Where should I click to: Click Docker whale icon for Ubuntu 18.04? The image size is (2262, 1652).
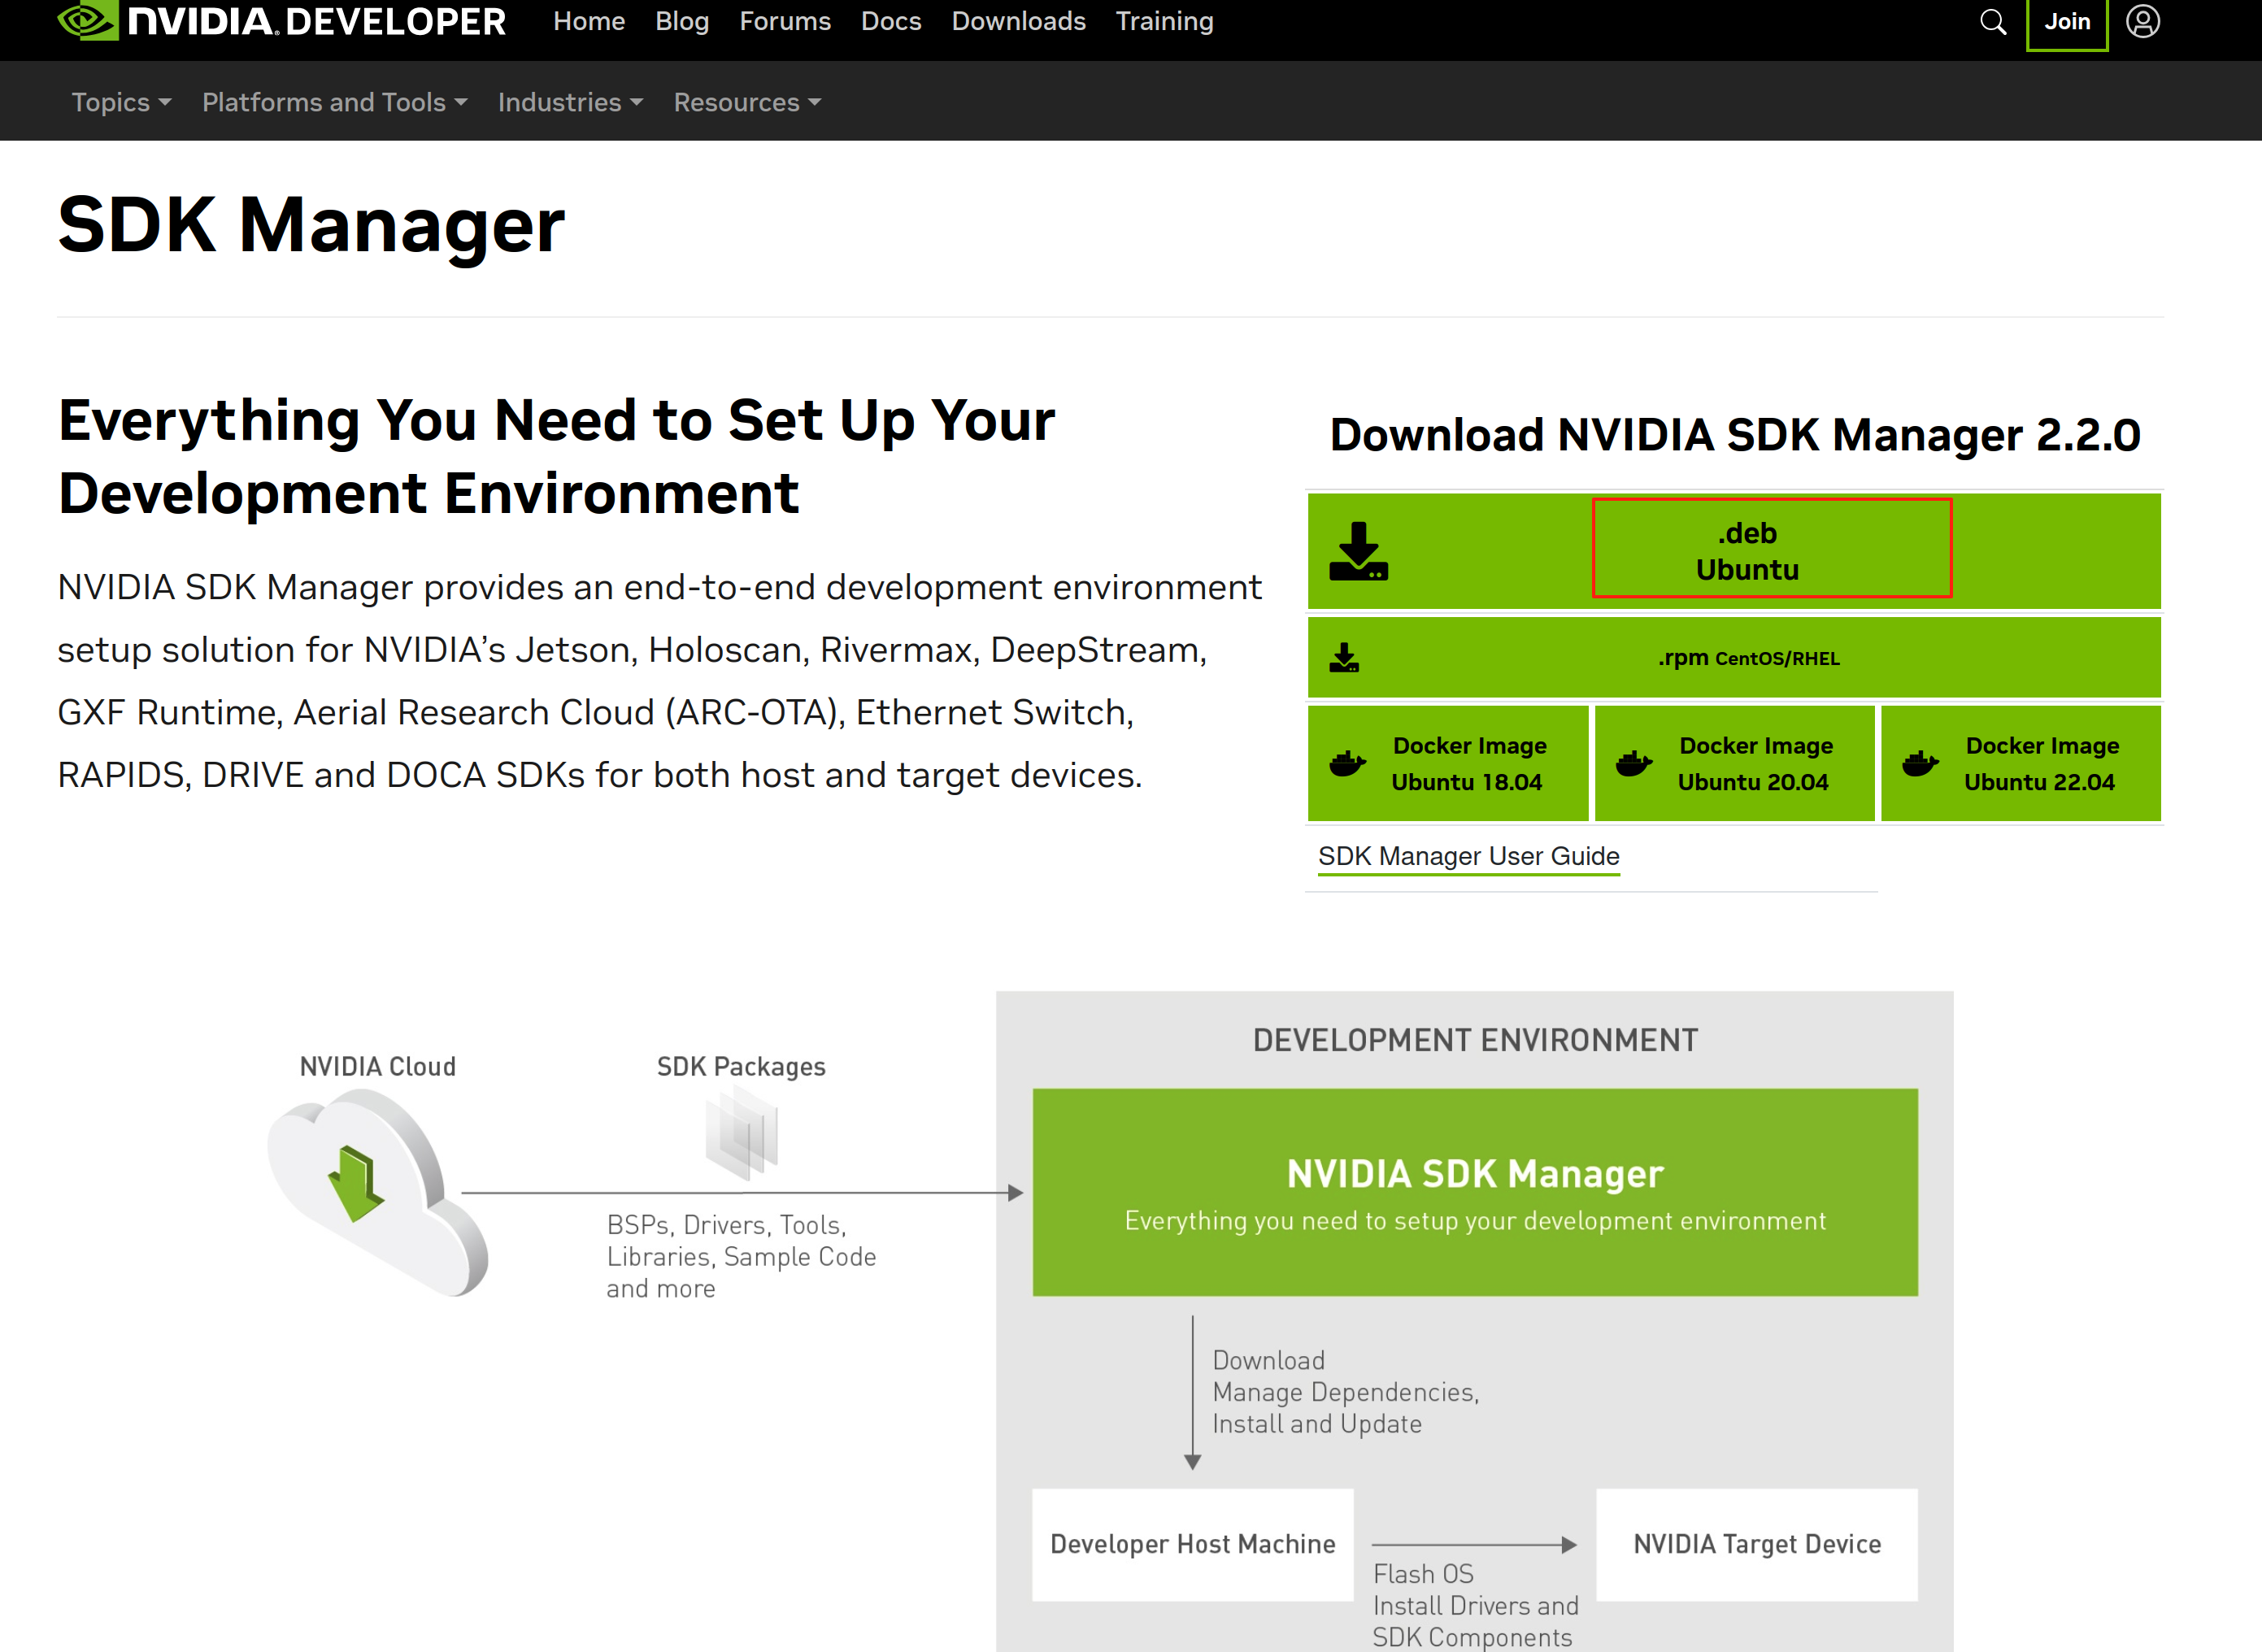tap(1347, 764)
